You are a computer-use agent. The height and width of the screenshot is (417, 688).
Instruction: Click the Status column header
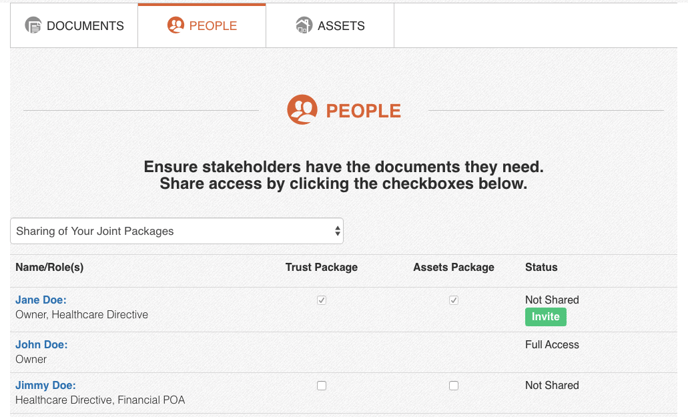pos(541,267)
